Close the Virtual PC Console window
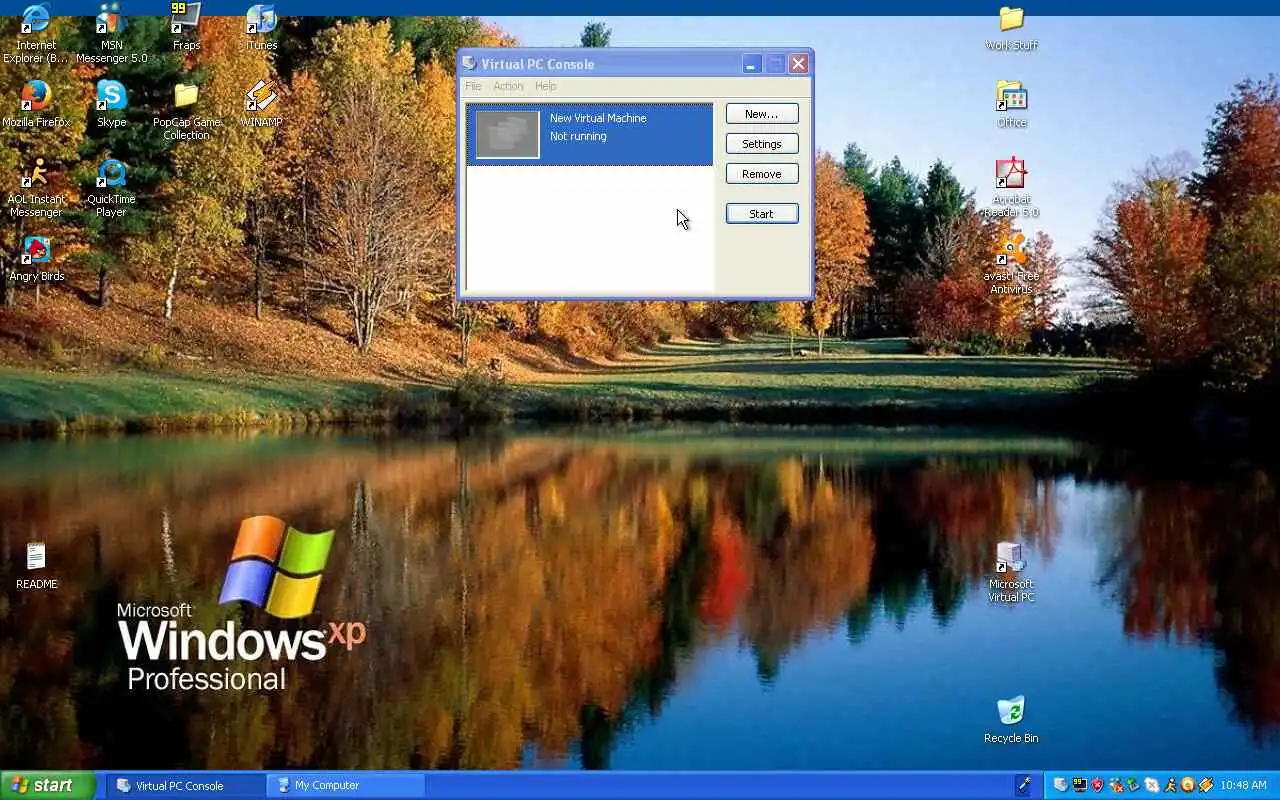1280x800 pixels. tap(798, 64)
